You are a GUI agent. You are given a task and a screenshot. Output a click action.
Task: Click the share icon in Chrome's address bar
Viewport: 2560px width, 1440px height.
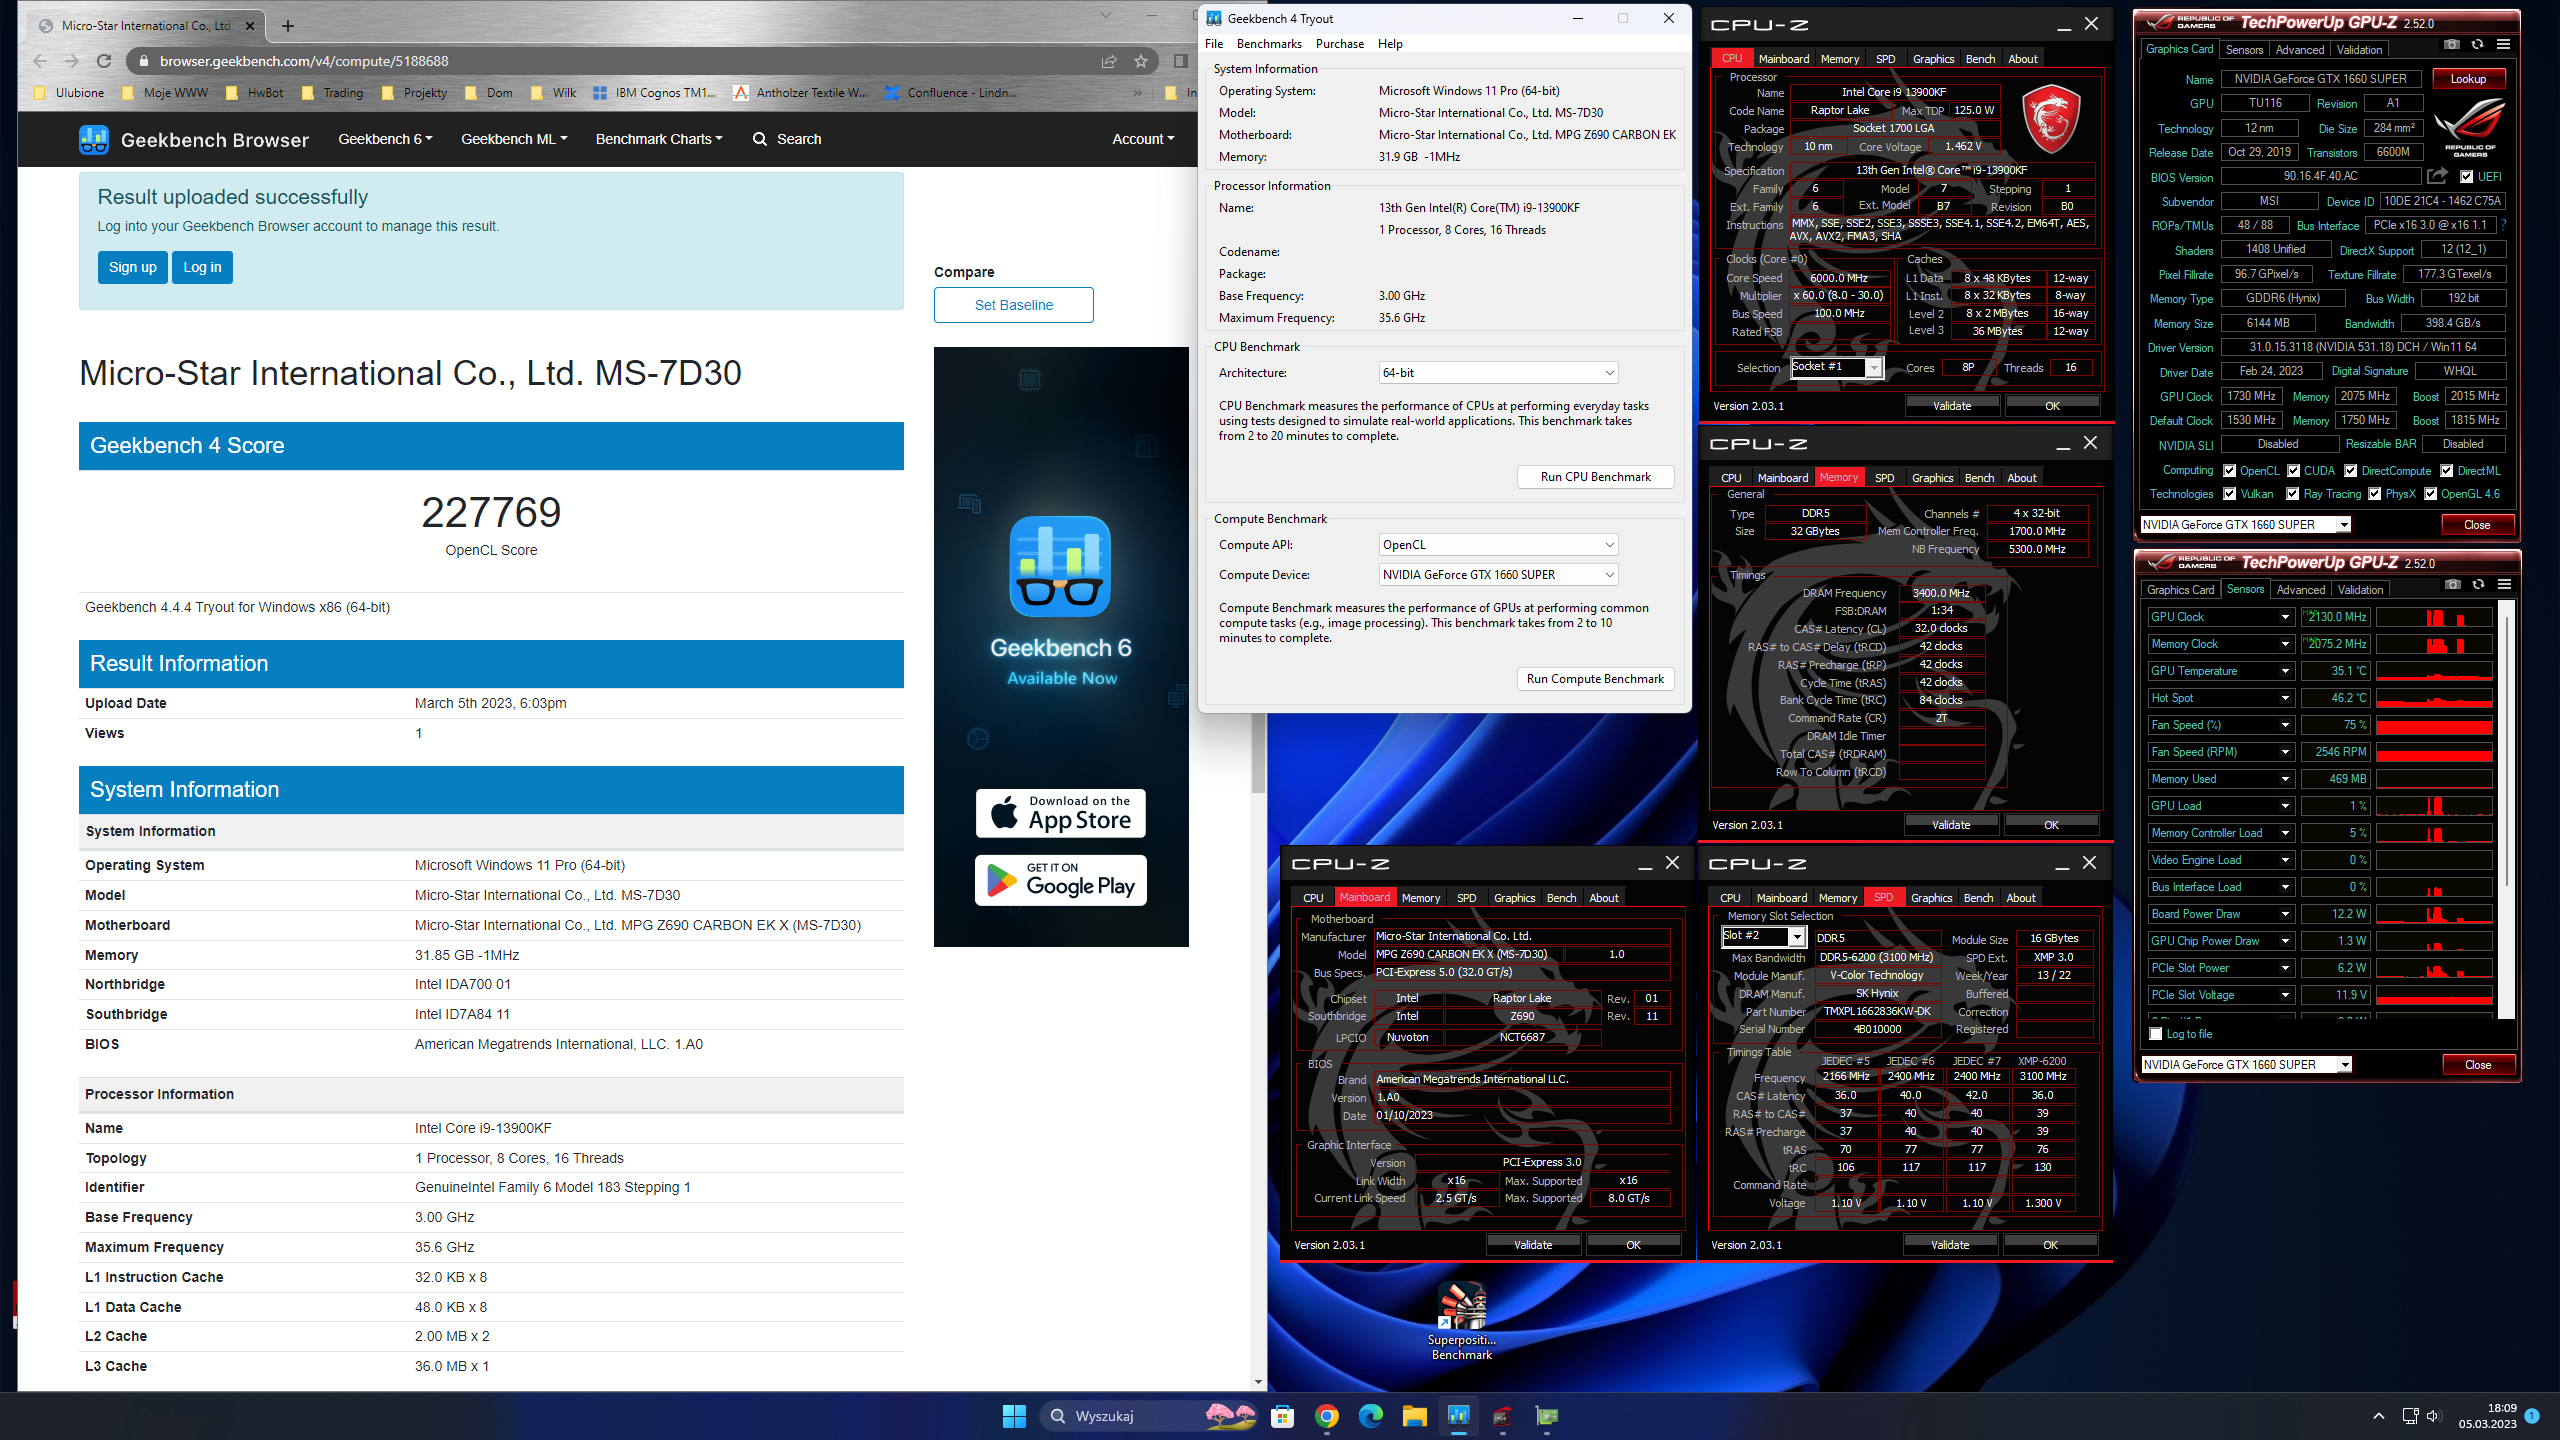(x=1109, y=61)
